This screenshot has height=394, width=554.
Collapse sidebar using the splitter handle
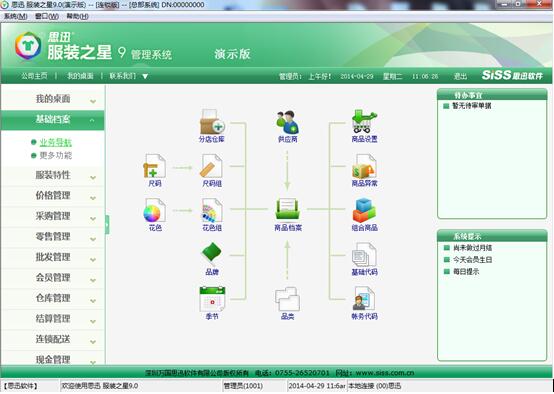[107, 224]
